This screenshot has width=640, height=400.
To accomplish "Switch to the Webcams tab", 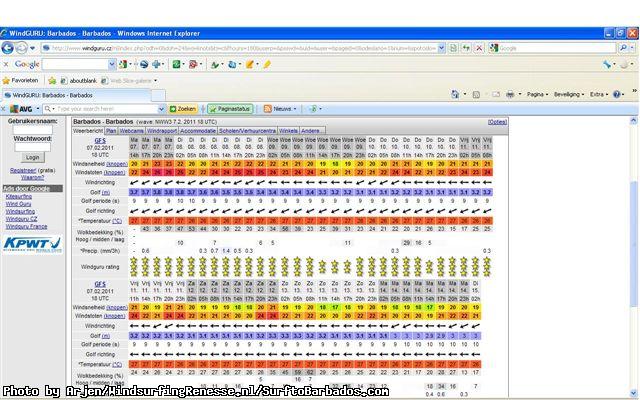I will click(132, 130).
